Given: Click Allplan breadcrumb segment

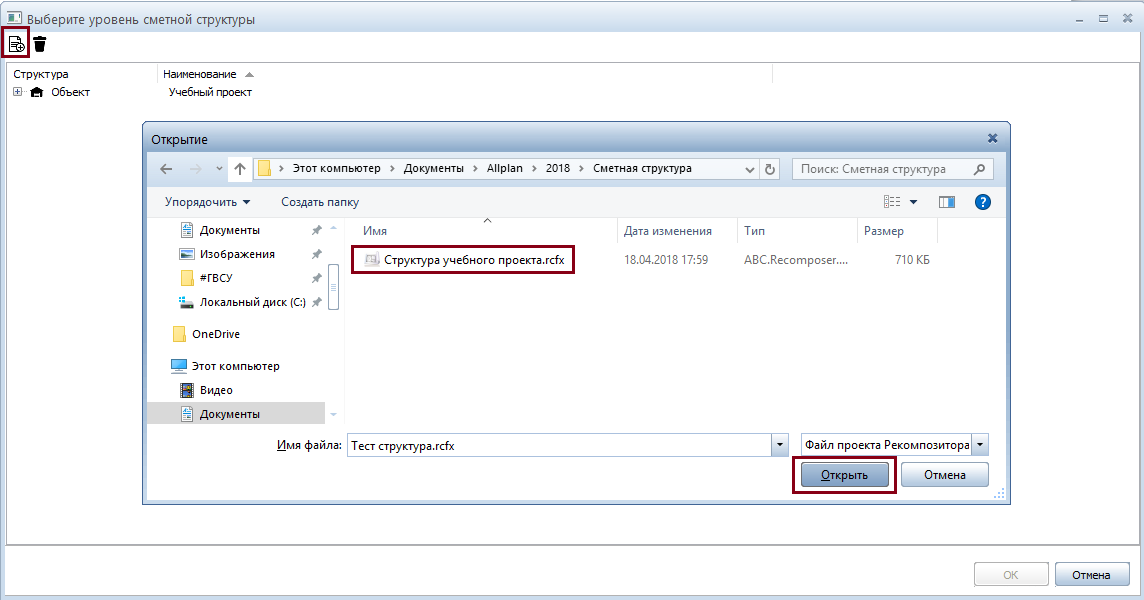Looking at the screenshot, I should (x=505, y=168).
